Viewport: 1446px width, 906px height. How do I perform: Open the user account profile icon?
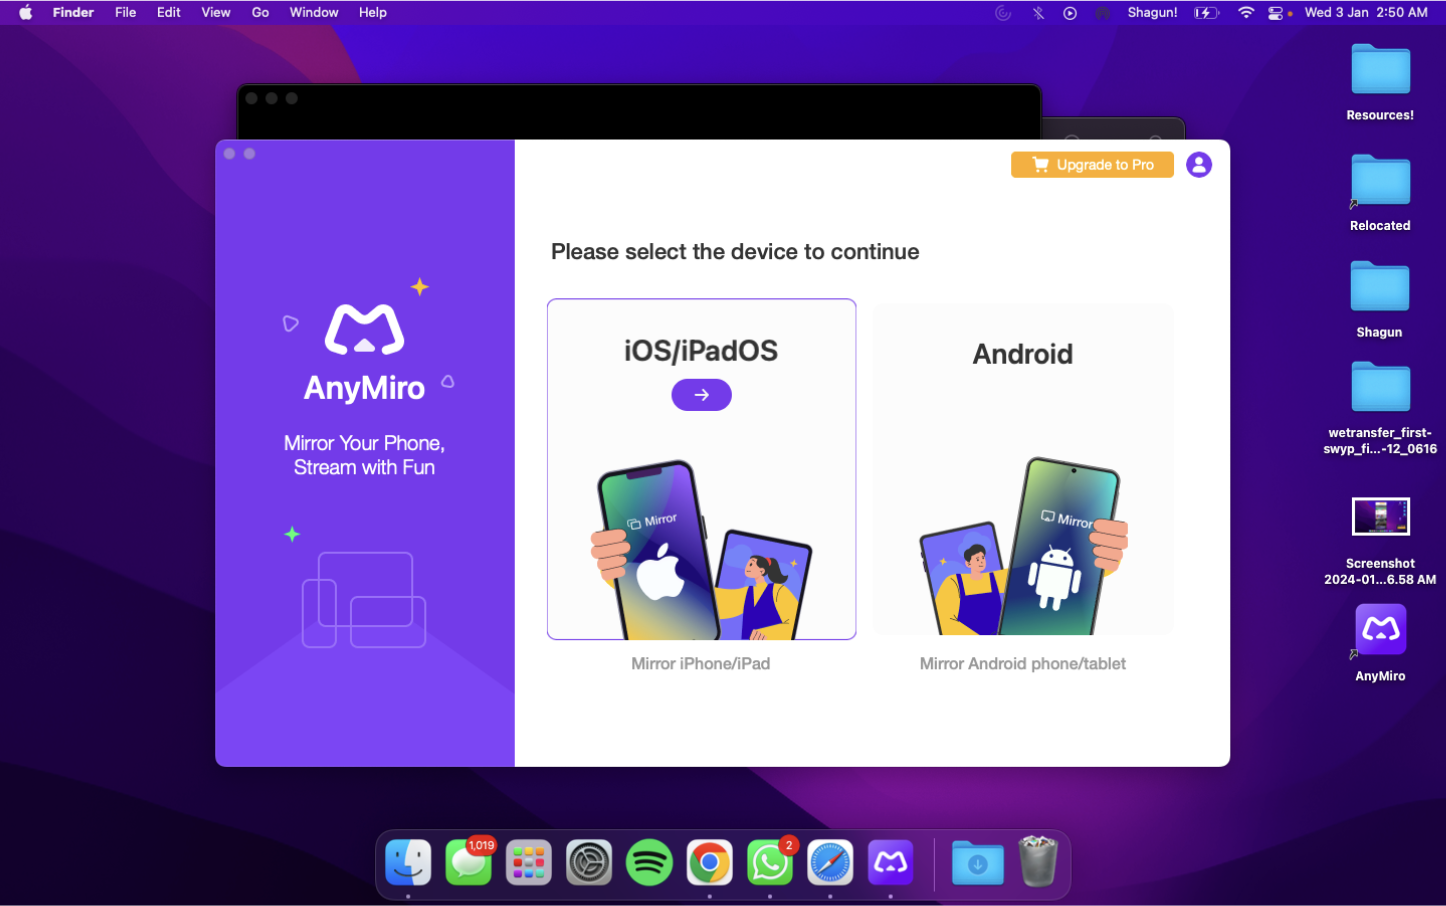1199,165
